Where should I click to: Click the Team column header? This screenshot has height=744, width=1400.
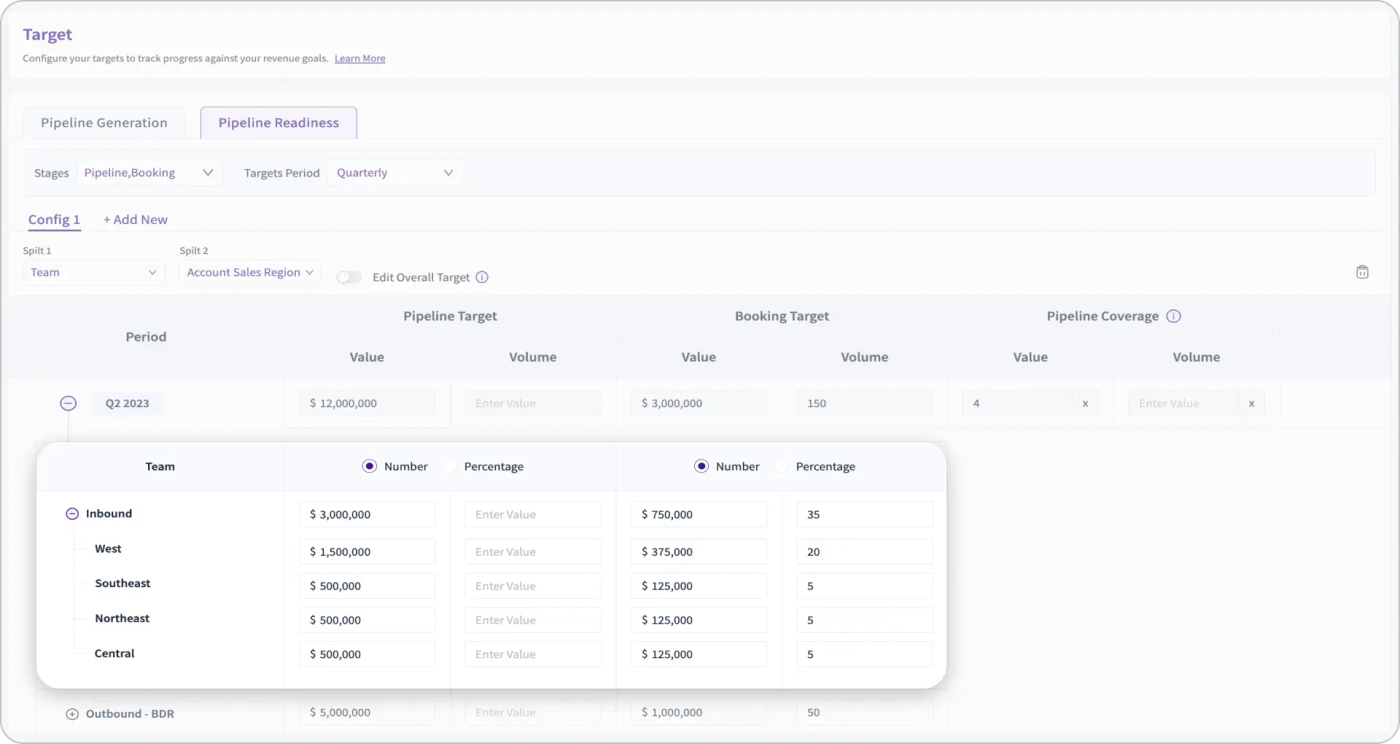click(160, 466)
